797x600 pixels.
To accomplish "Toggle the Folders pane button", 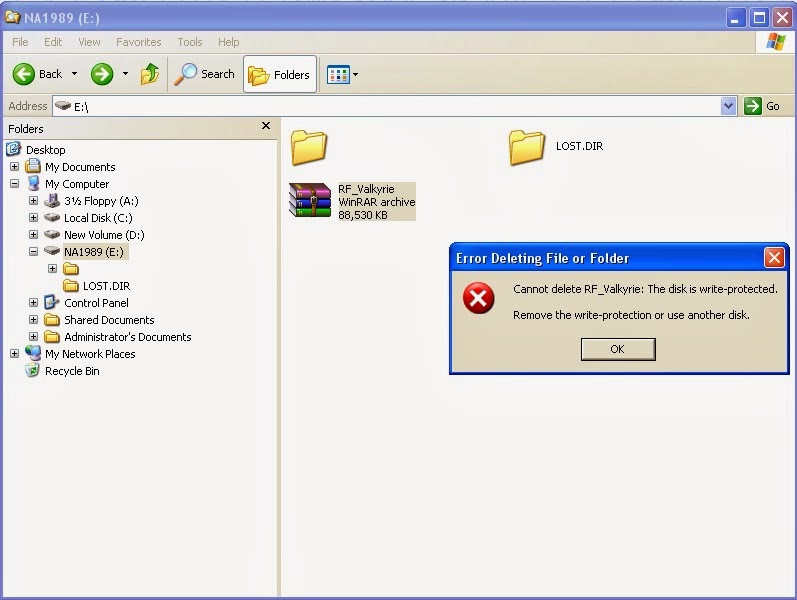I will coord(280,74).
